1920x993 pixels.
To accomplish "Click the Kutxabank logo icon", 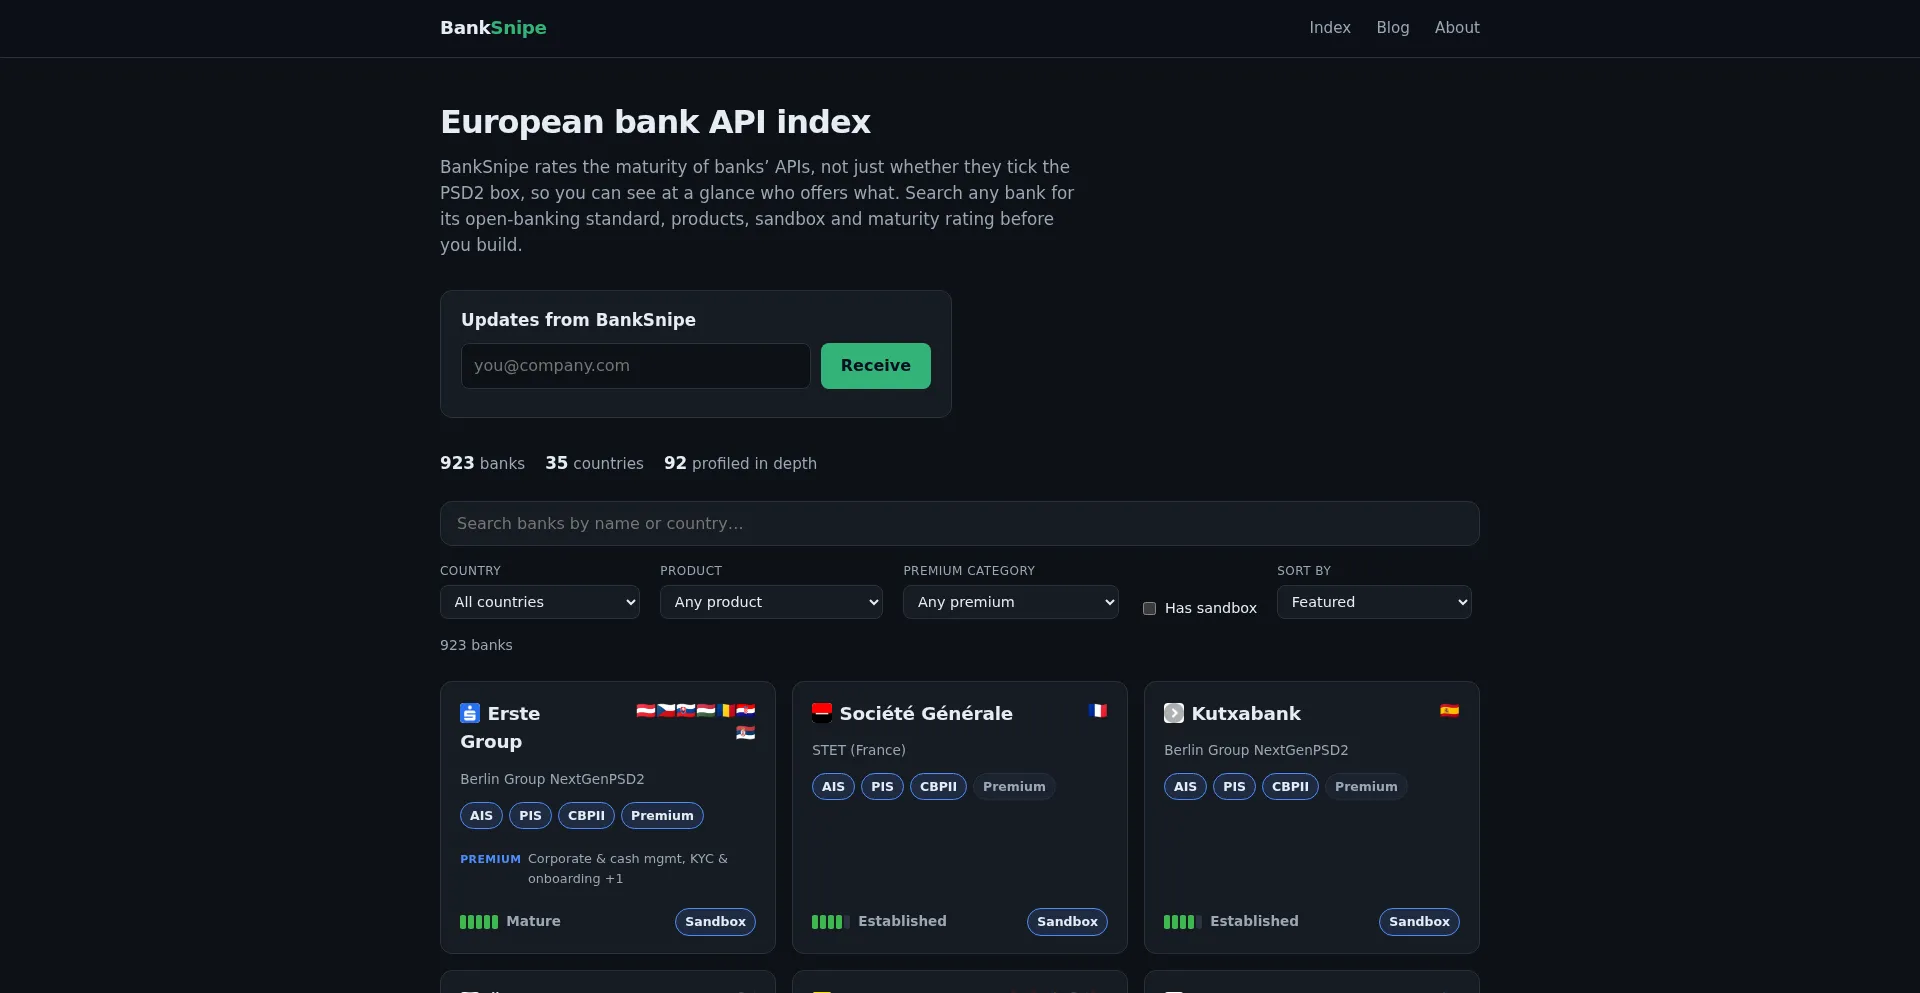I will coord(1174,713).
